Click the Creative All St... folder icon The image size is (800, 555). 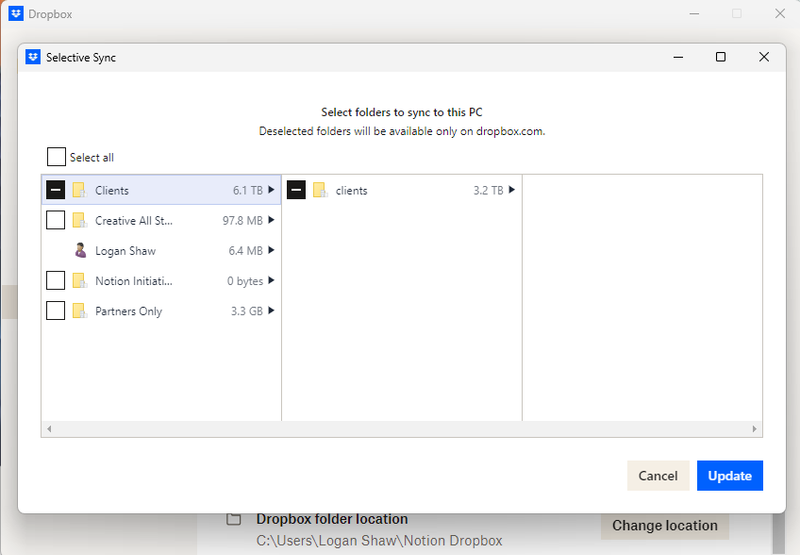[80, 220]
